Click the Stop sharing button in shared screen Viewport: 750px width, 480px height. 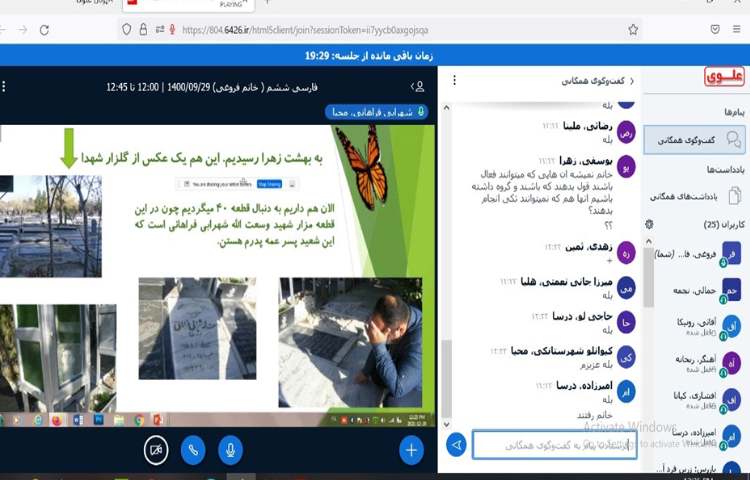pyautogui.click(x=269, y=184)
